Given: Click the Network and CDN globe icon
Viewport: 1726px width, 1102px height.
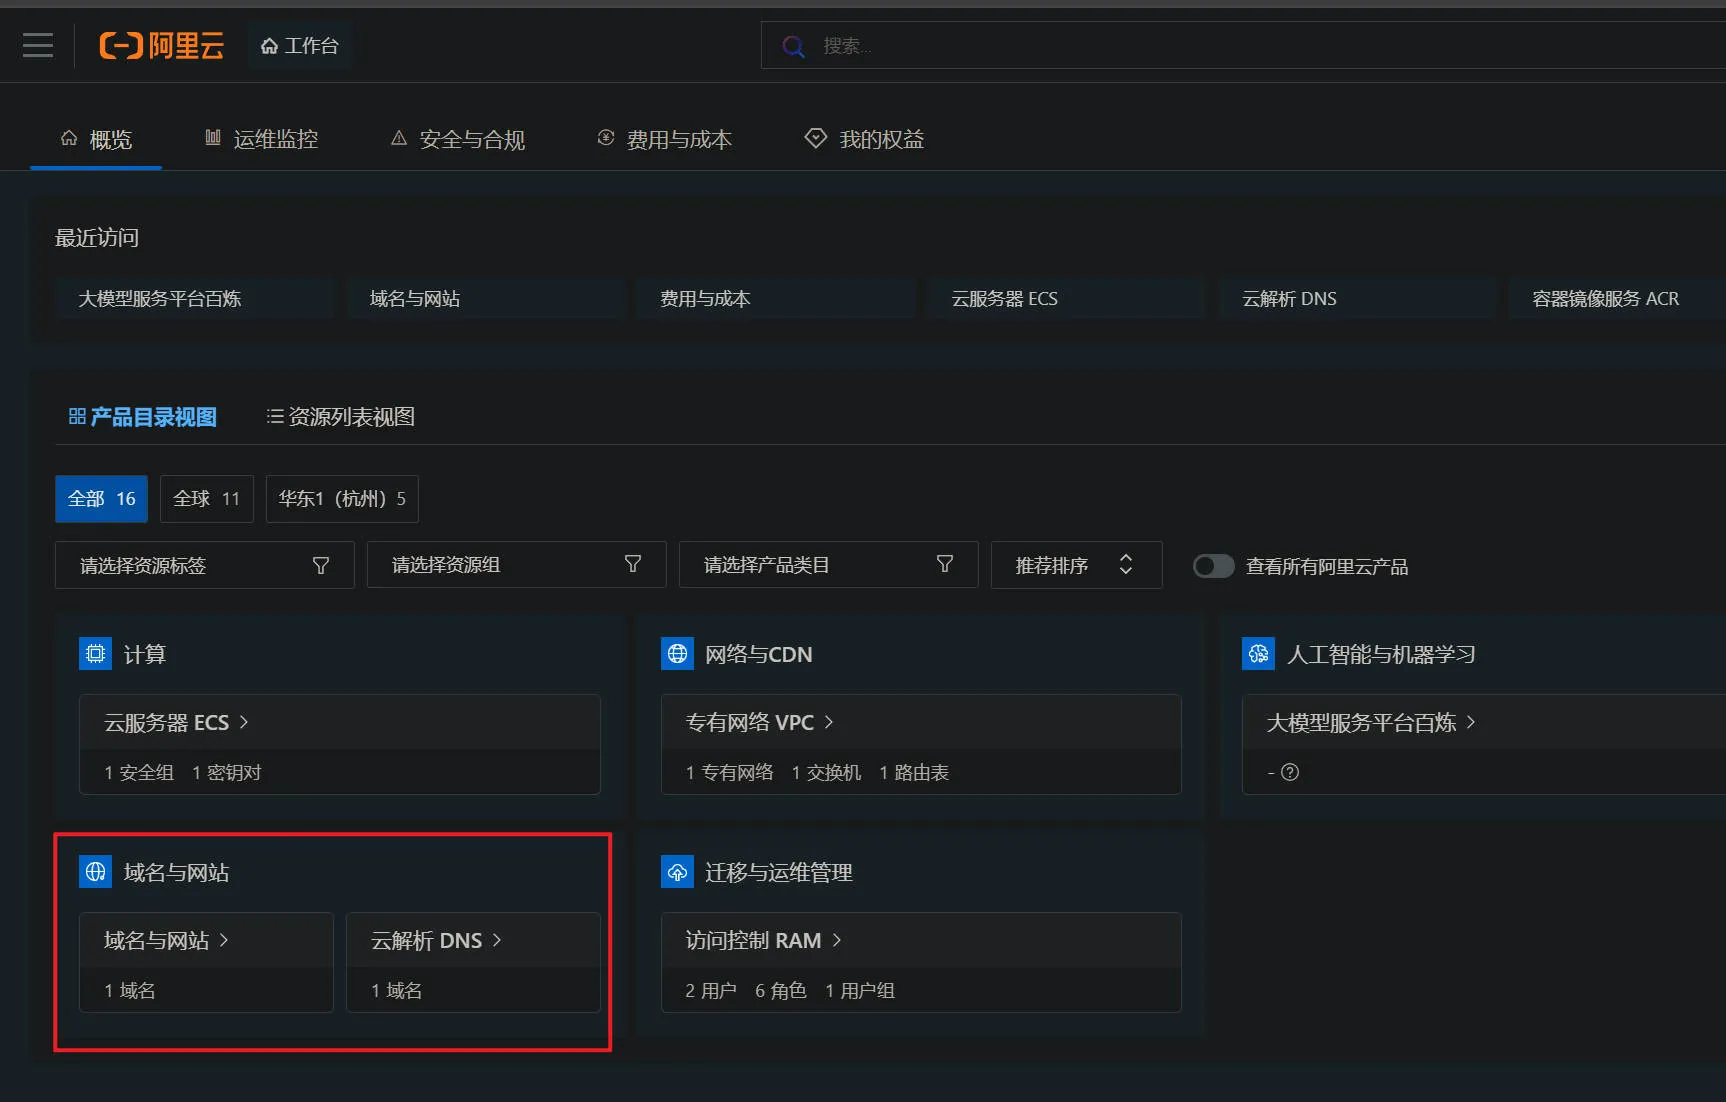Looking at the screenshot, I should (x=677, y=654).
